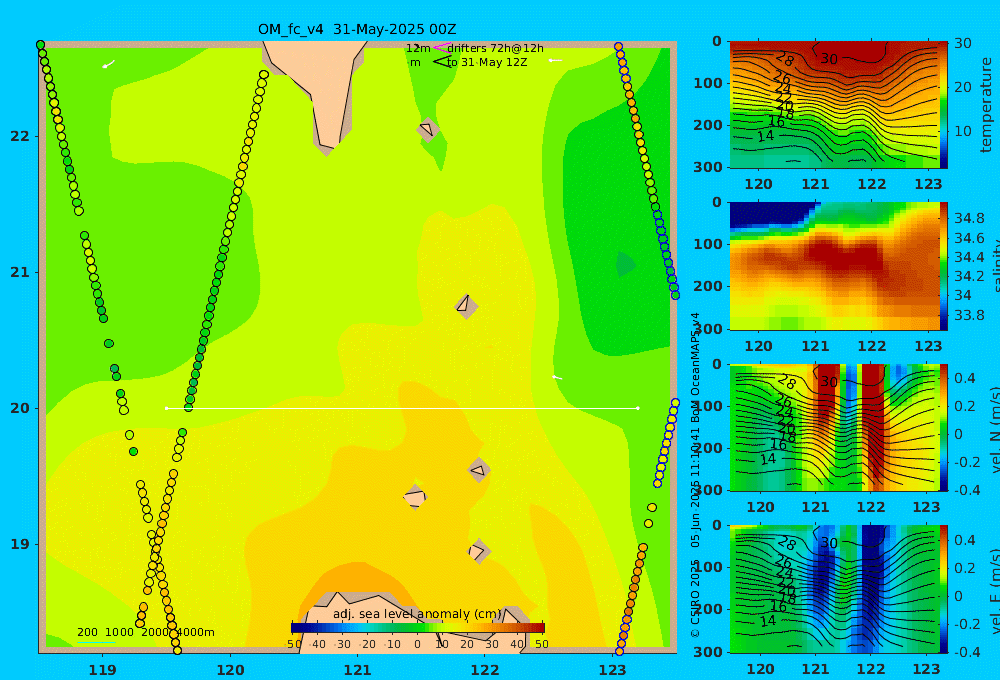Click the 'drifters 72h@12h' legend text
The image size is (1000, 680).
[496, 48]
